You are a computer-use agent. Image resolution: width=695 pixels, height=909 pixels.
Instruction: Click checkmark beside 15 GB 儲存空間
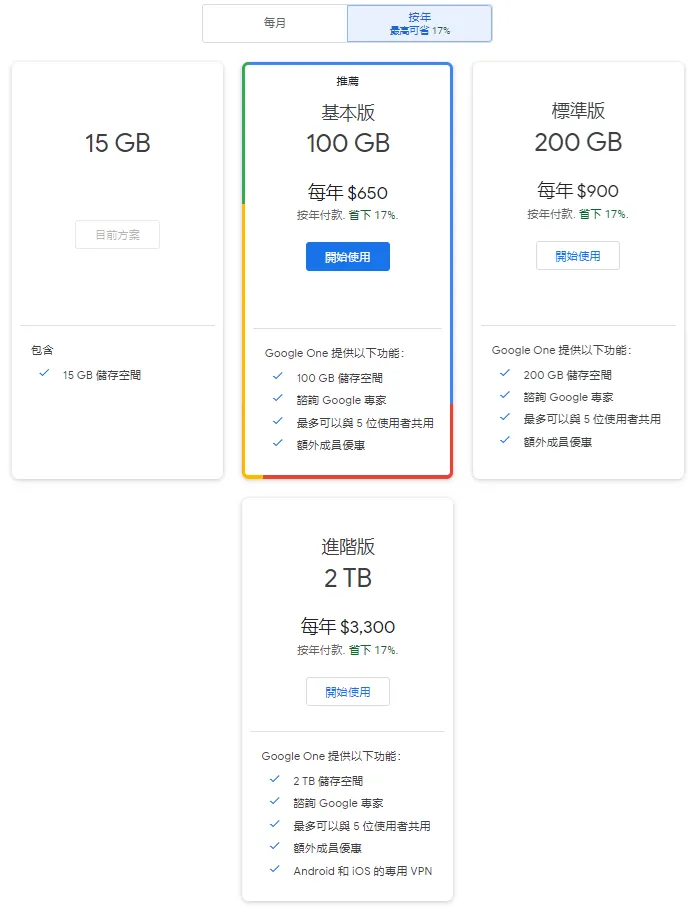tap(44, 374)
